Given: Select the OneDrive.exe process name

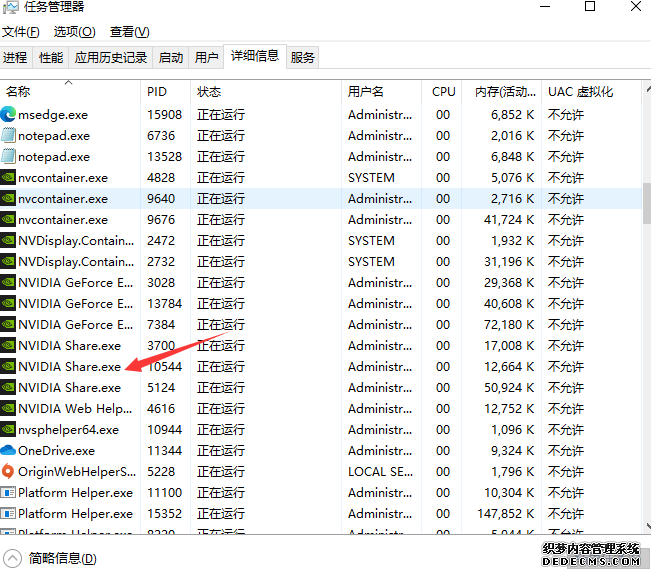Looking at the screenshot, I should (x=56, y=451).
